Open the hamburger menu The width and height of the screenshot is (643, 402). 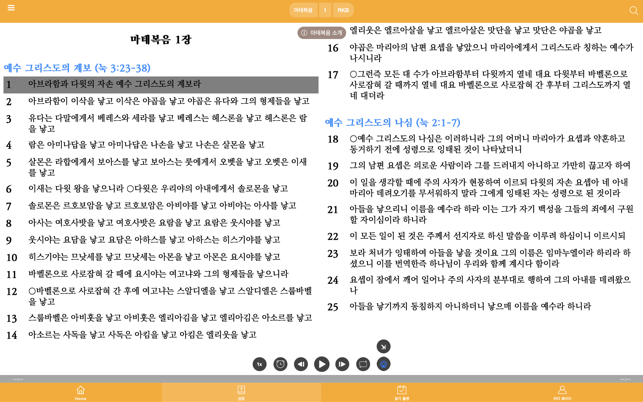click(x=11, y=8)
